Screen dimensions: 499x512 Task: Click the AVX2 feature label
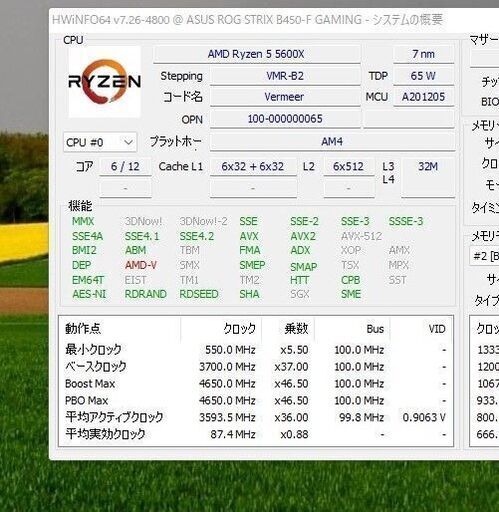coord(303,236)
